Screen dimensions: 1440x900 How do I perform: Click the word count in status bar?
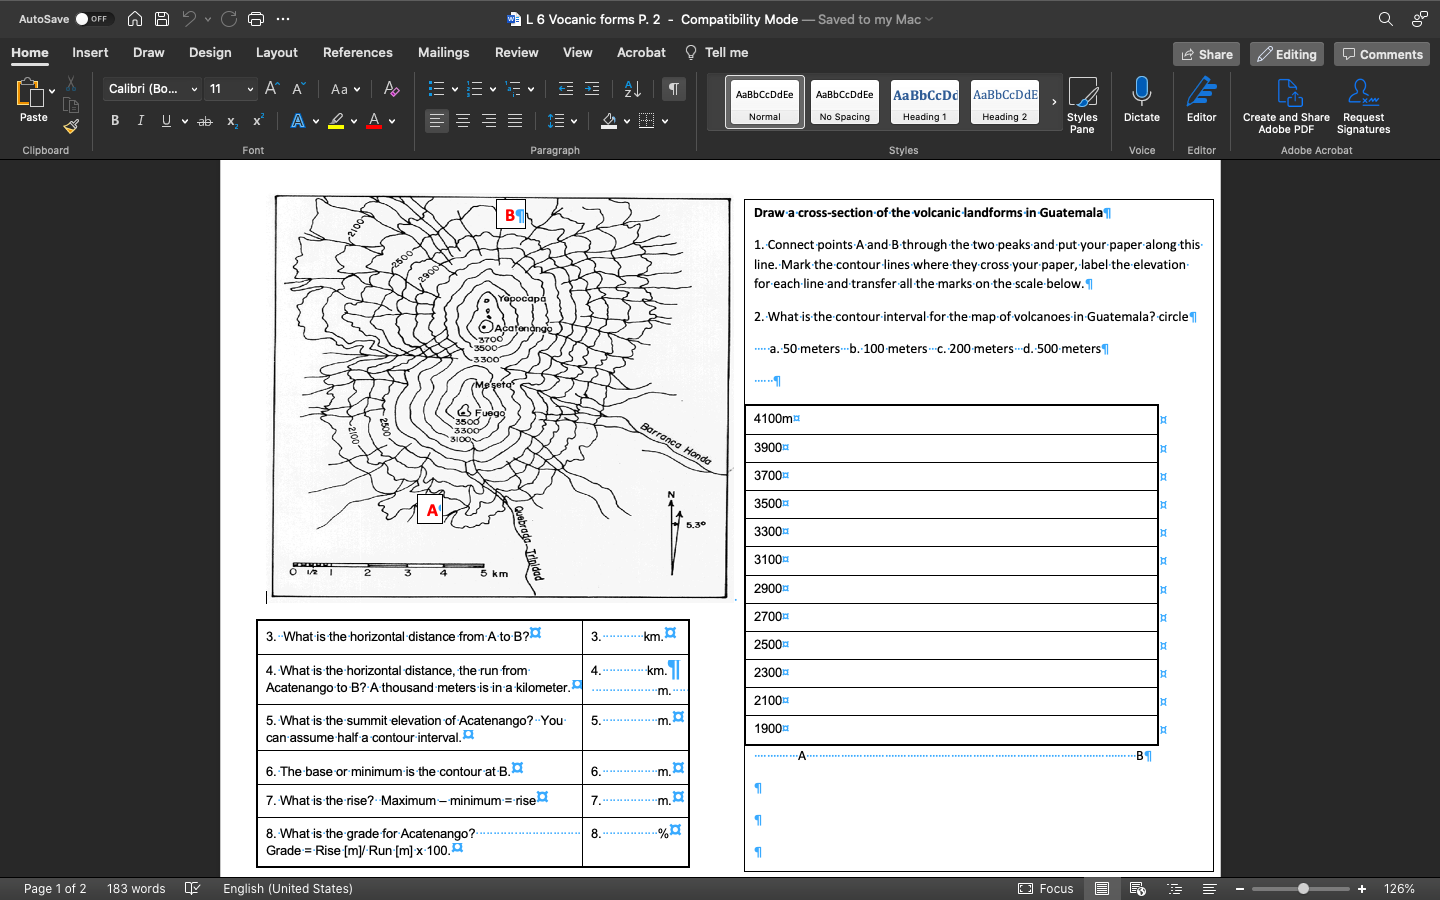click(x=136, y=888)
